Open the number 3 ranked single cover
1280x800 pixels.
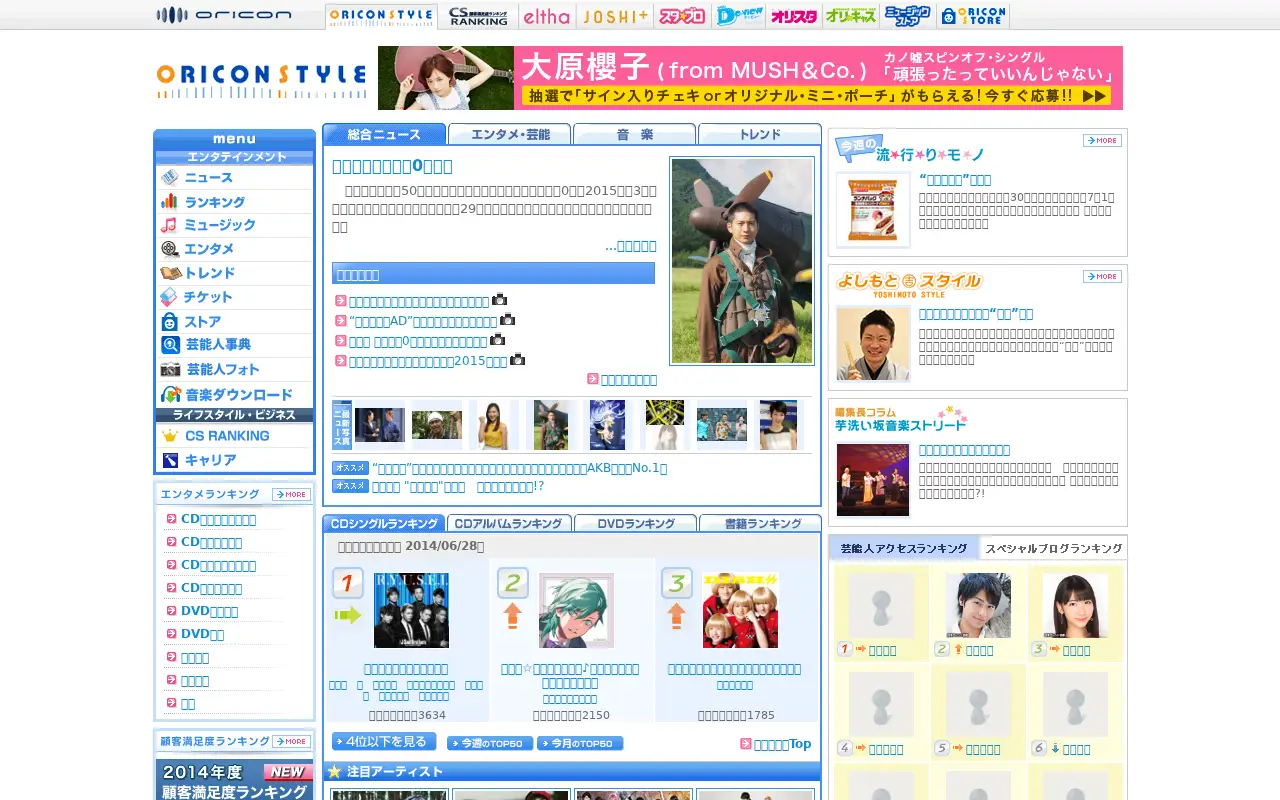pos(740,611)
